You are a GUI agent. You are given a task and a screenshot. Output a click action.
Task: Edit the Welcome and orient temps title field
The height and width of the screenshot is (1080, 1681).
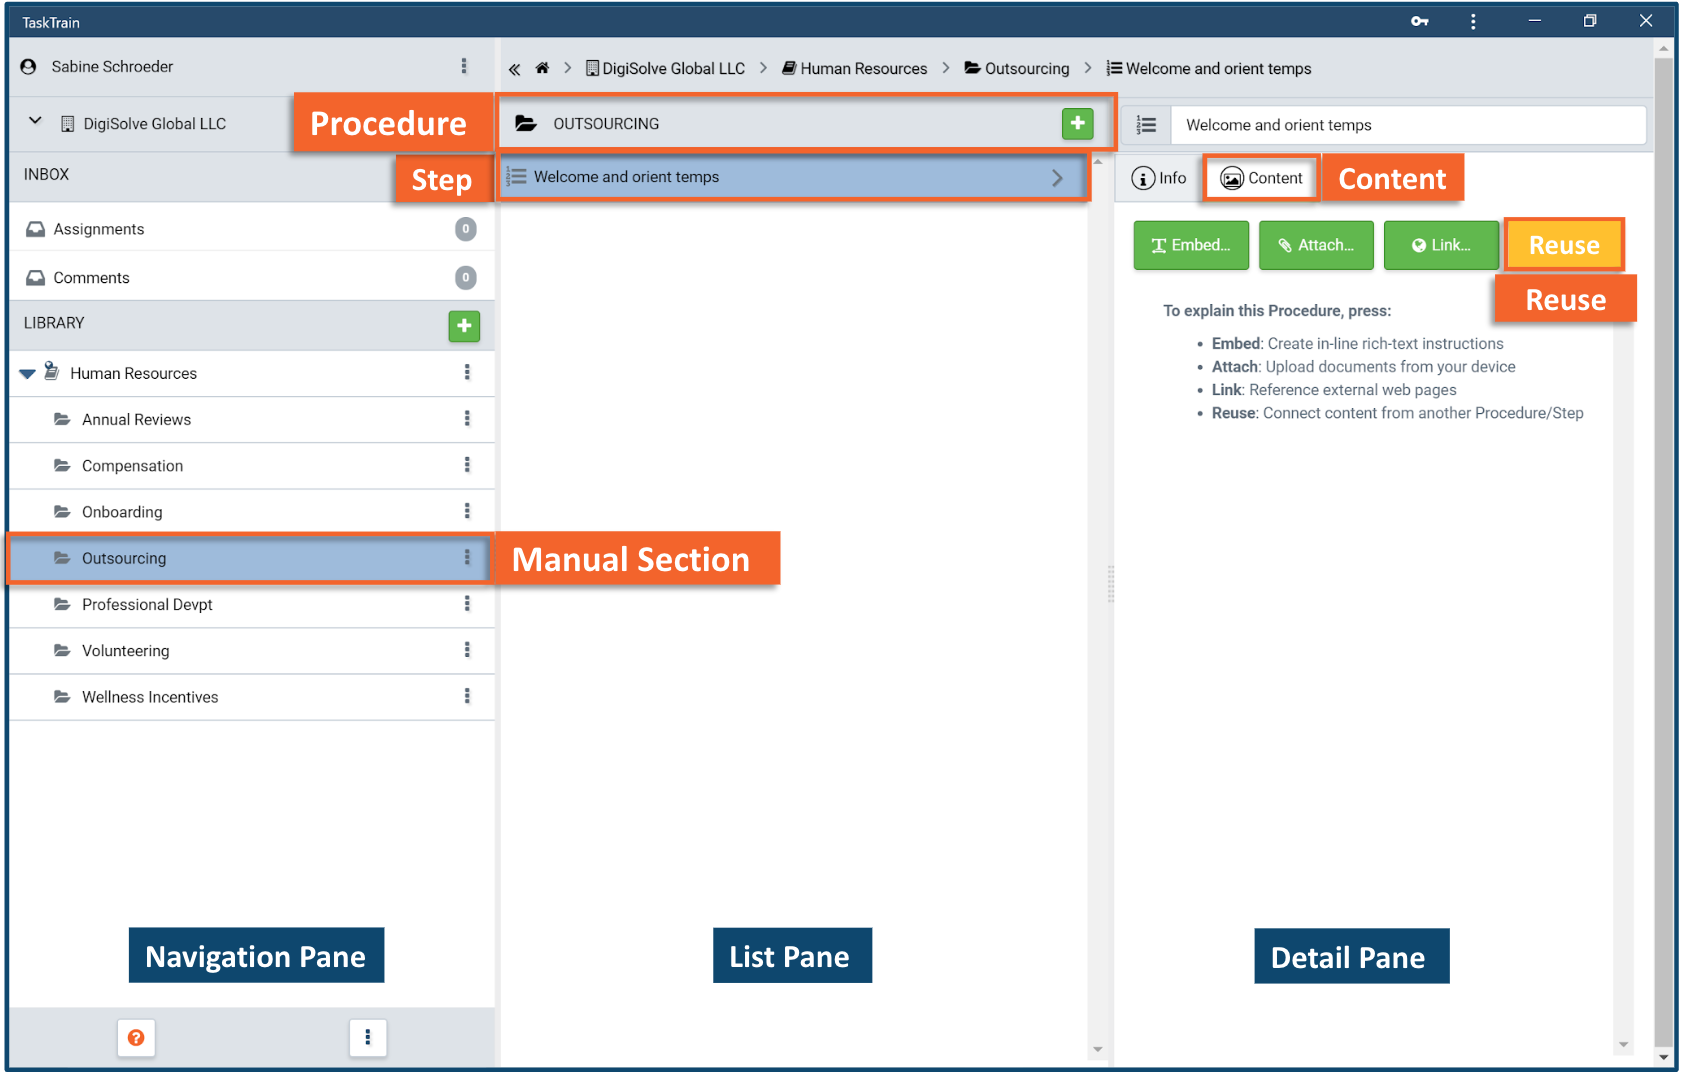1408,125
